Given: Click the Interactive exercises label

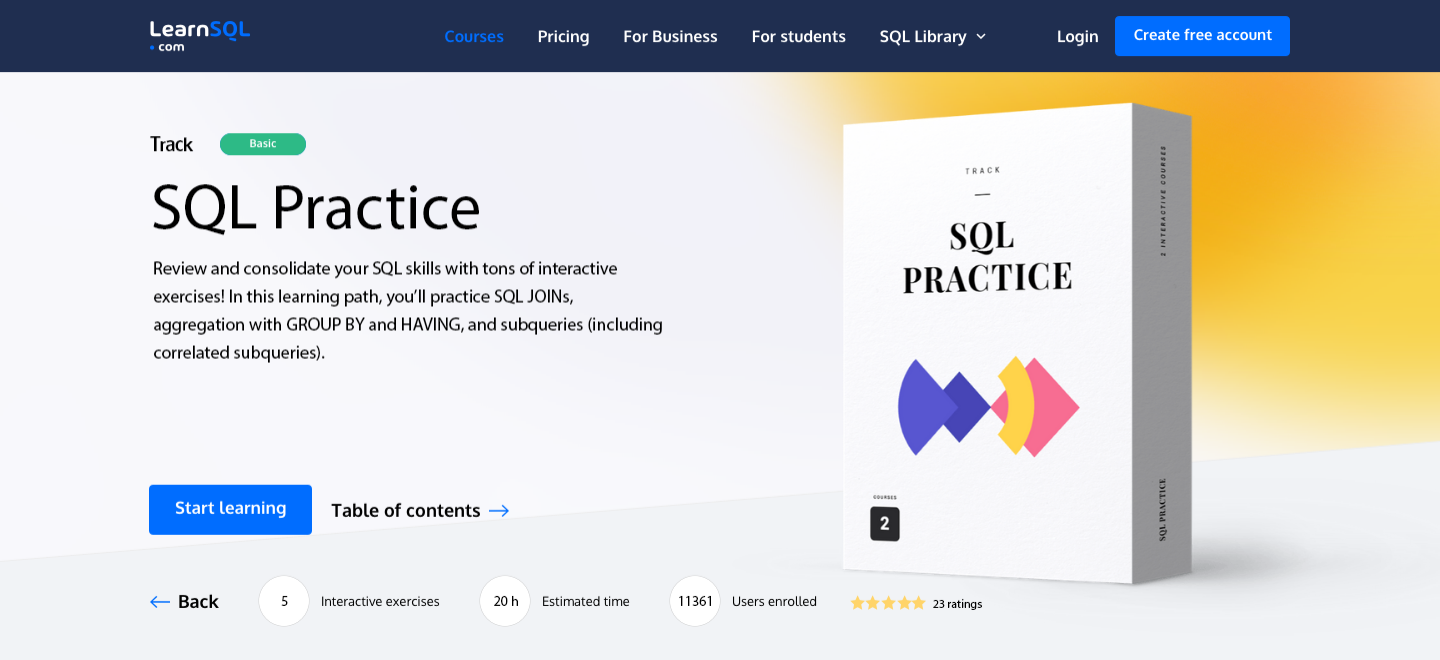Looking at the screenshot, I should tap(380, 601).
